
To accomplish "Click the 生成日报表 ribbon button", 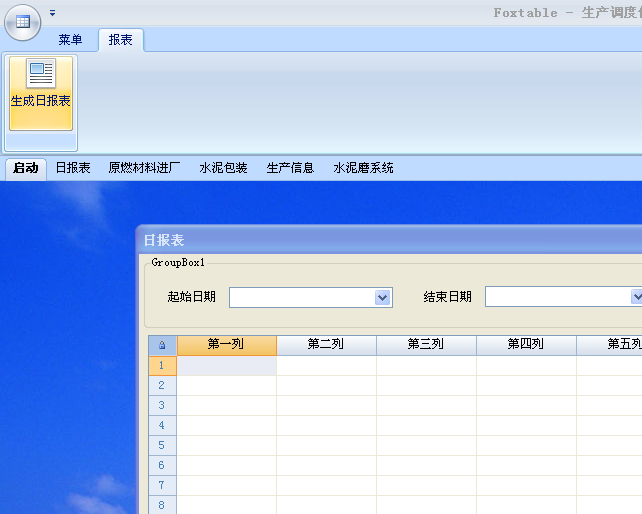I will pyautogui.click(x=41, y=93).
